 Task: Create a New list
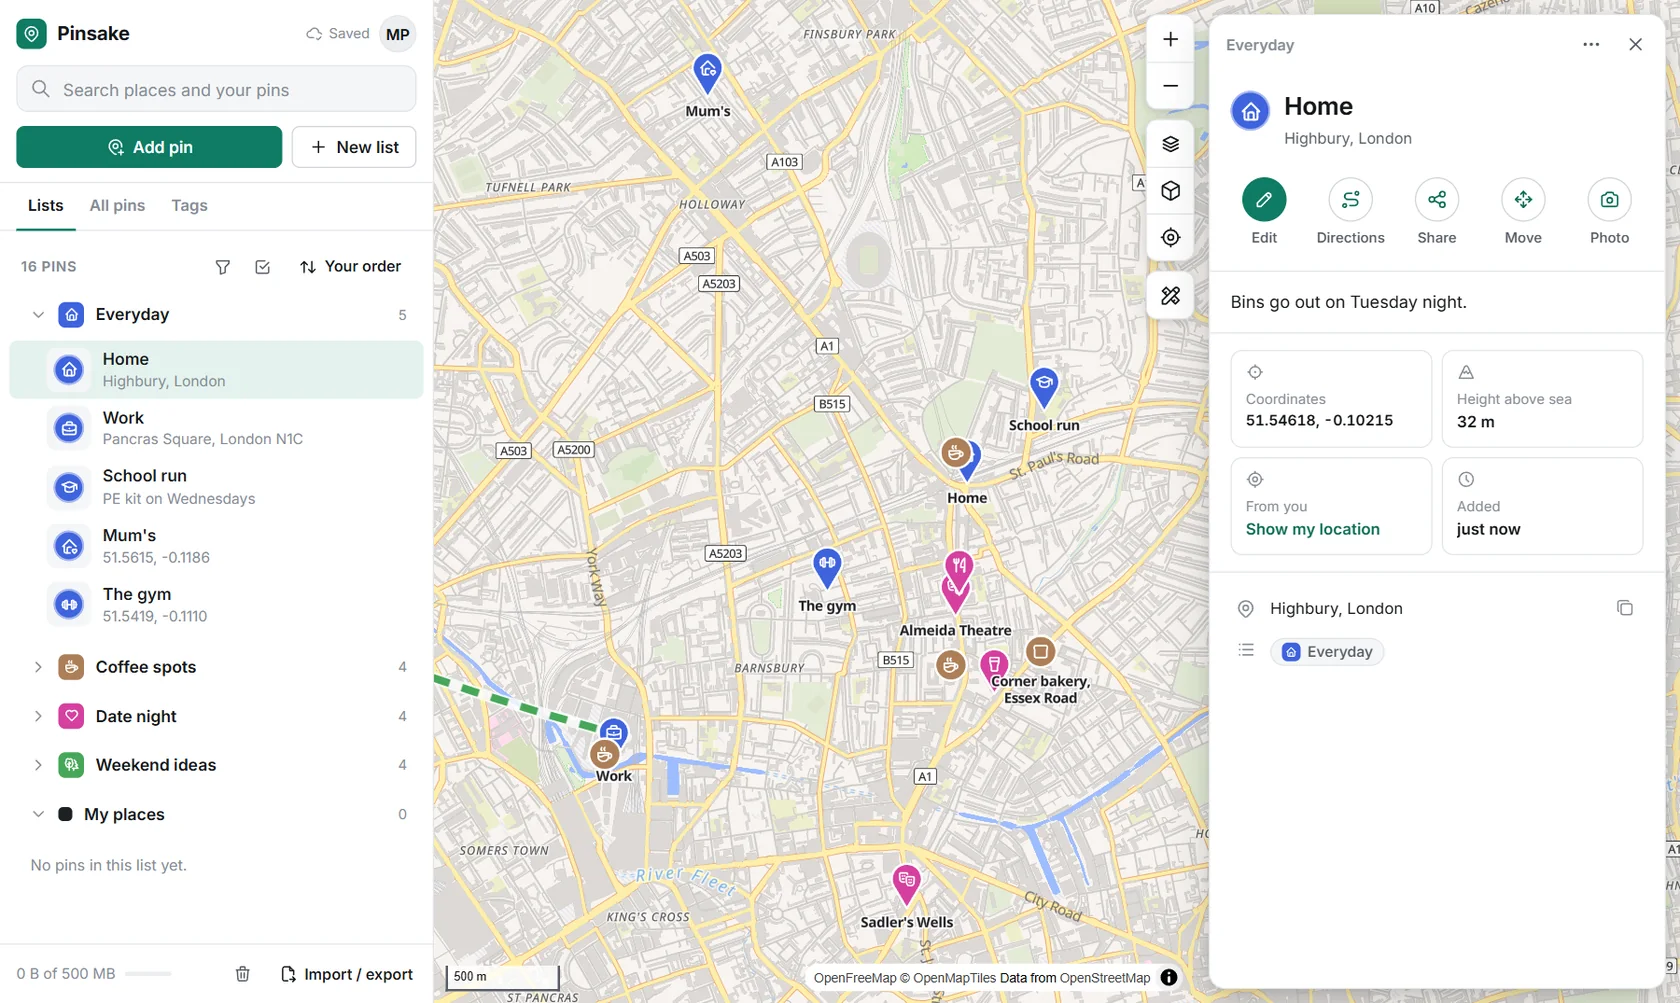click(x=354, y=147)
